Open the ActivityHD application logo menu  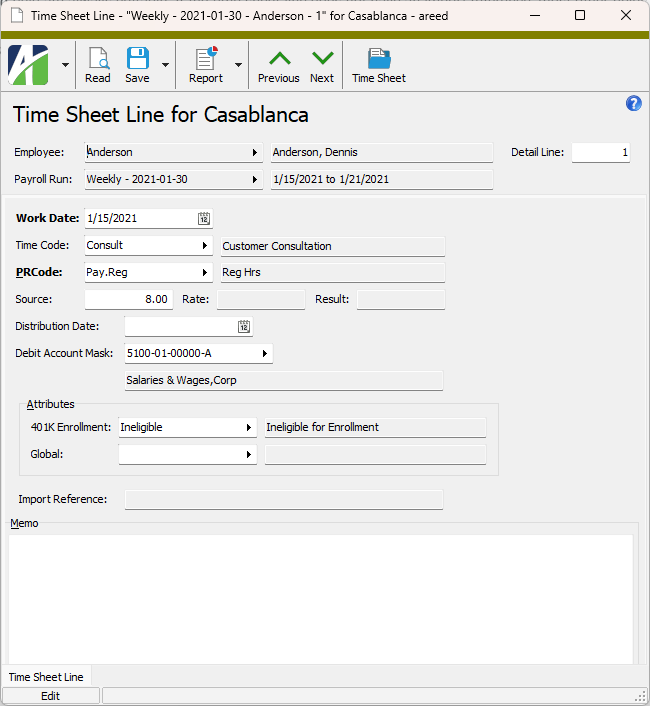coord(28,65)
